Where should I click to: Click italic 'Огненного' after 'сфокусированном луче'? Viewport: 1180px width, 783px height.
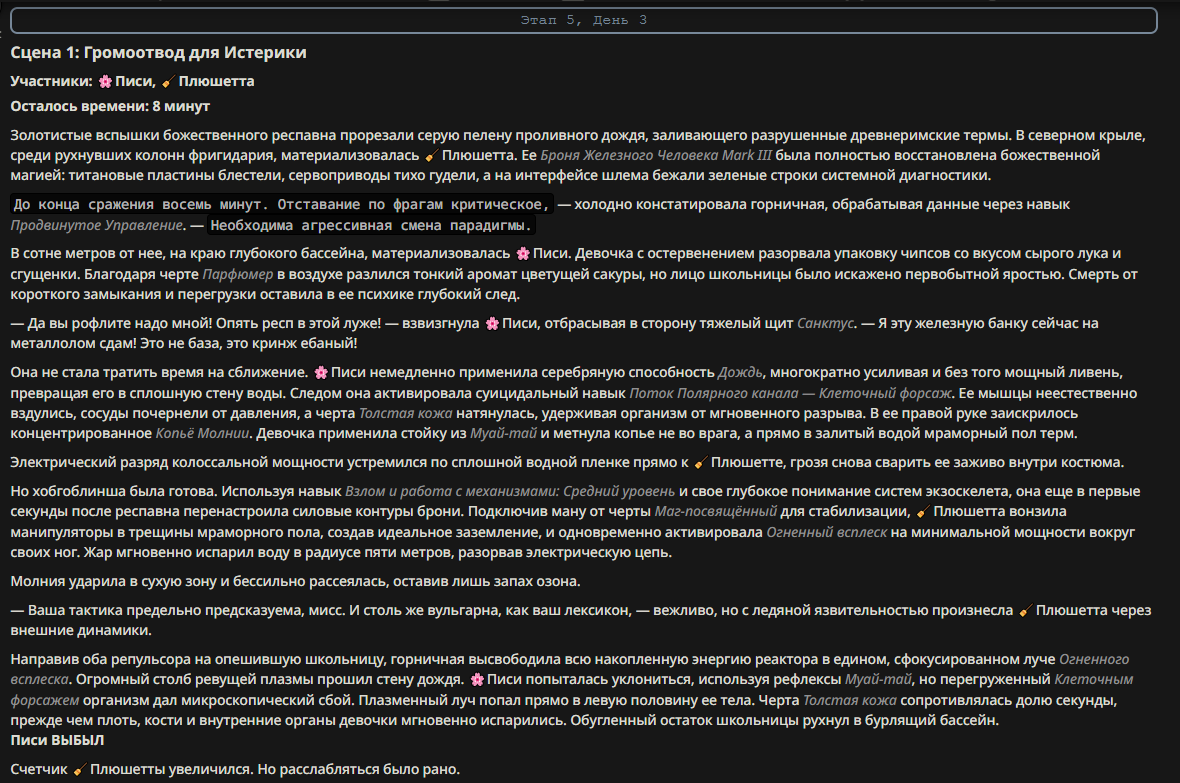pos(1094,659)
